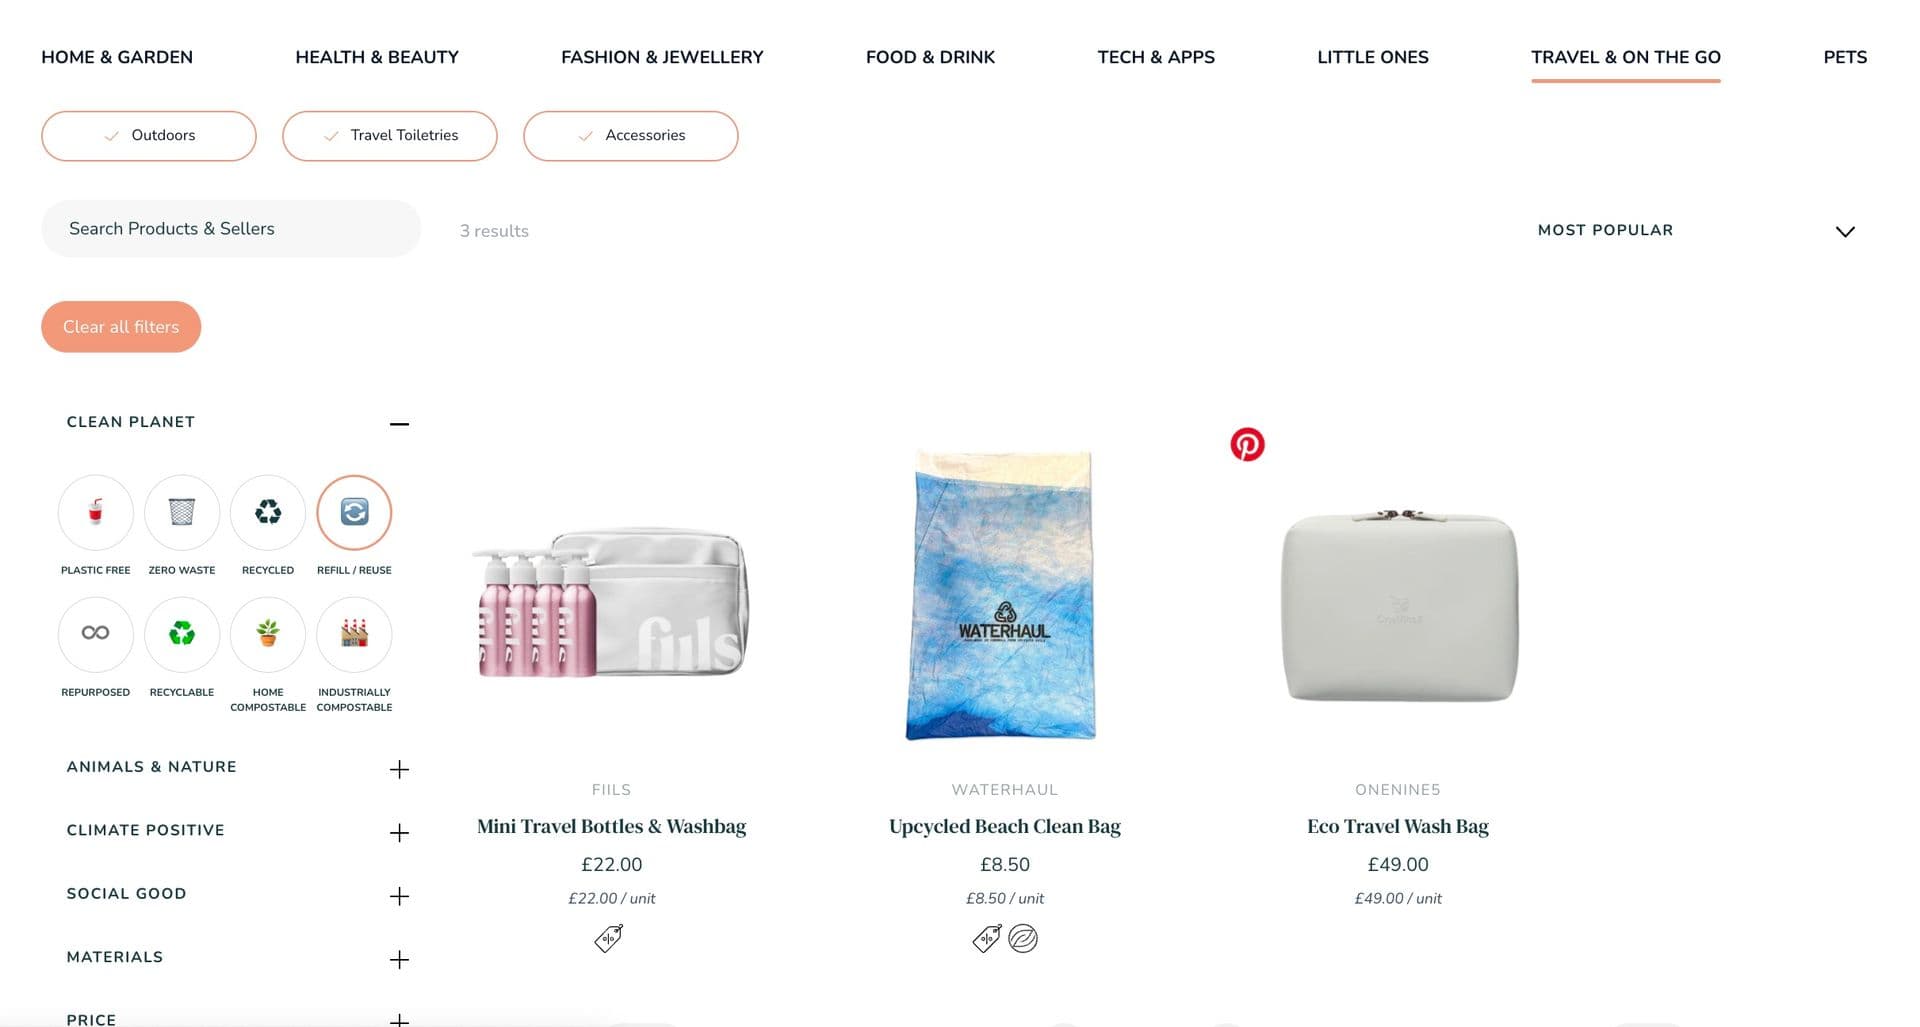Select the Zero Waste bin icon

click(x=182, y=512)
